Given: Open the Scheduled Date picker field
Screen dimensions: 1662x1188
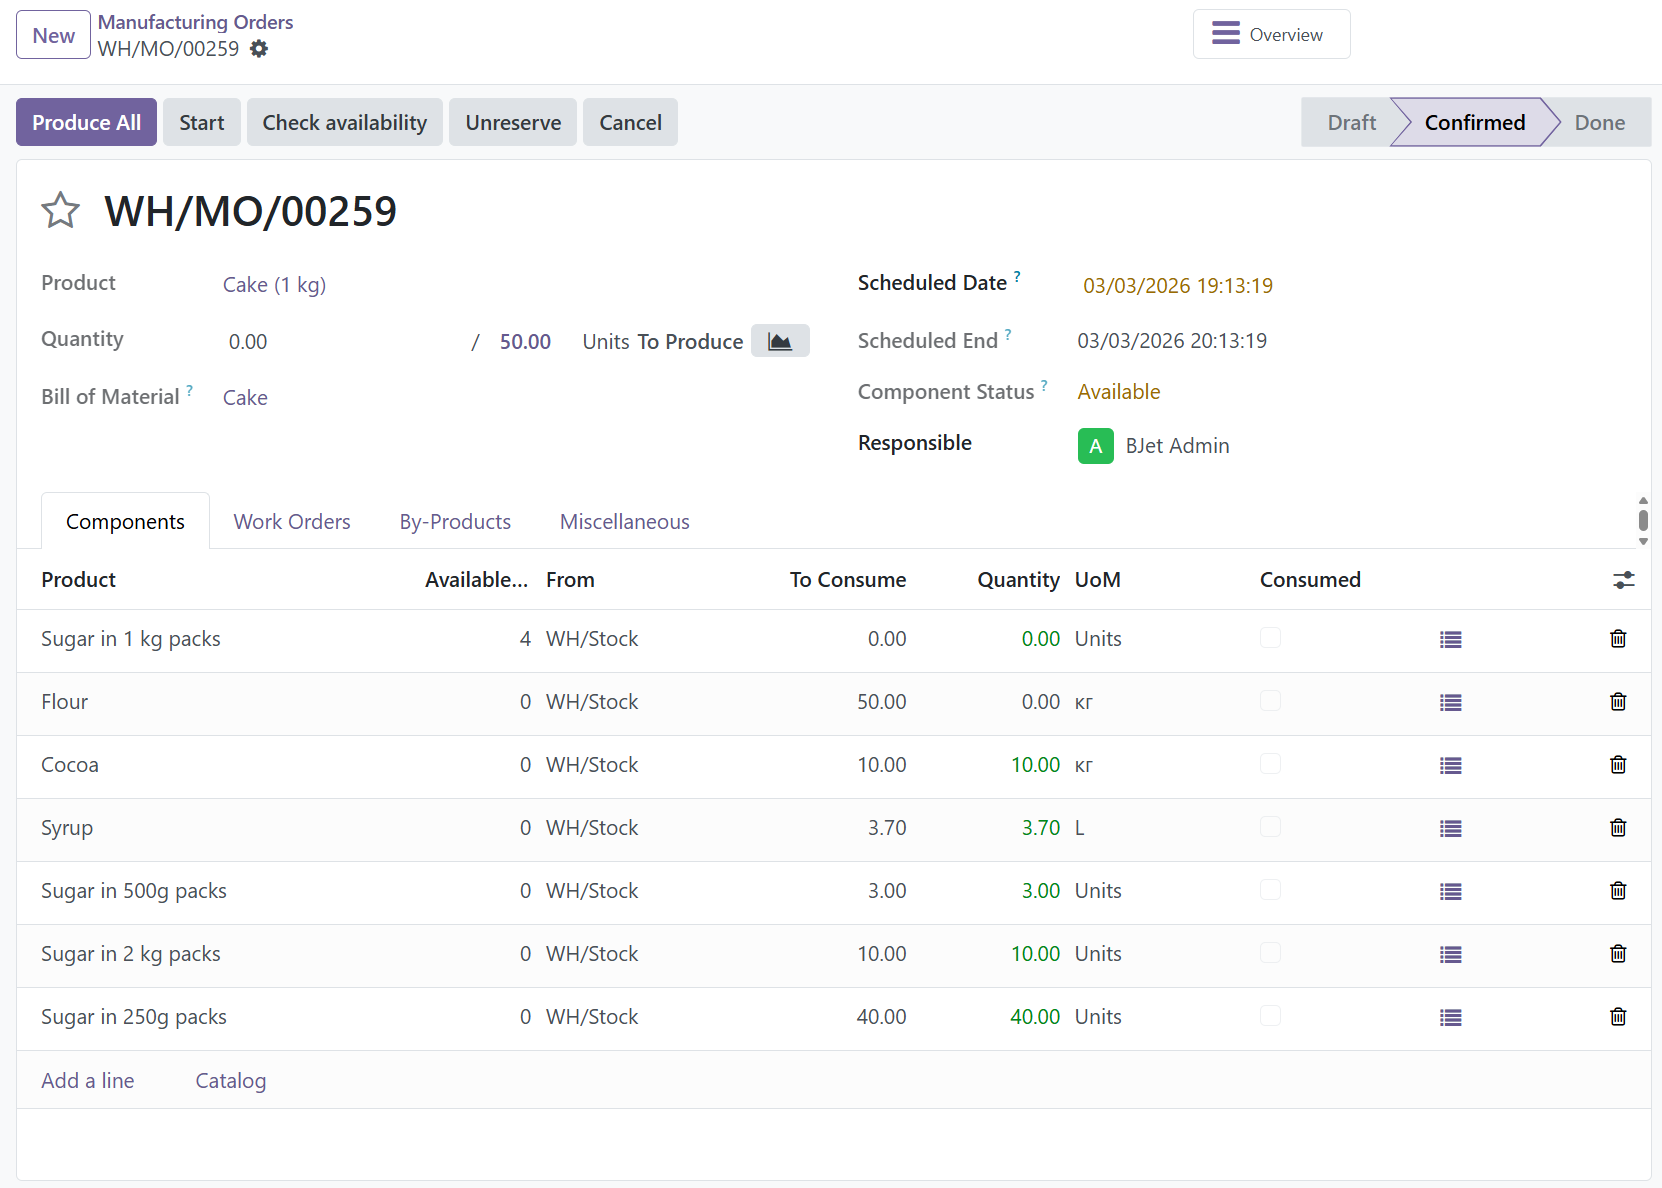Looking at the screenshot, I should point(1177,286).
